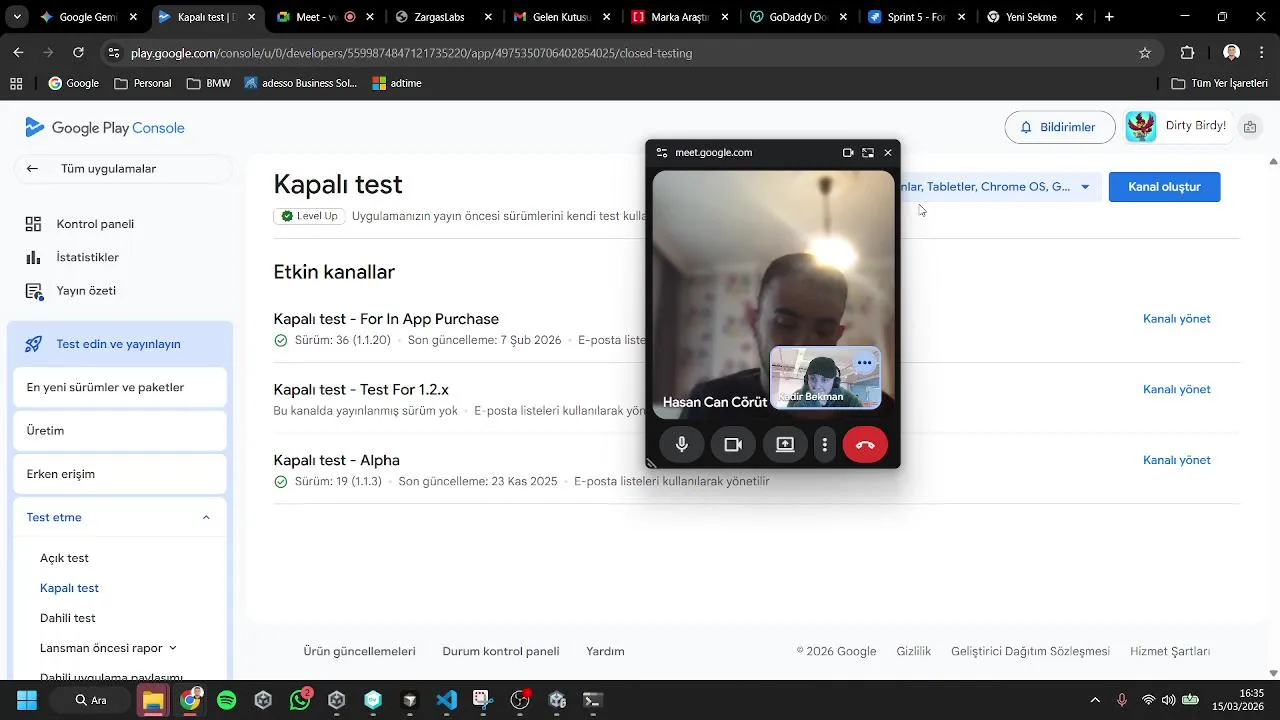Open tab search dropdown arrow

(x=17, y=17)
